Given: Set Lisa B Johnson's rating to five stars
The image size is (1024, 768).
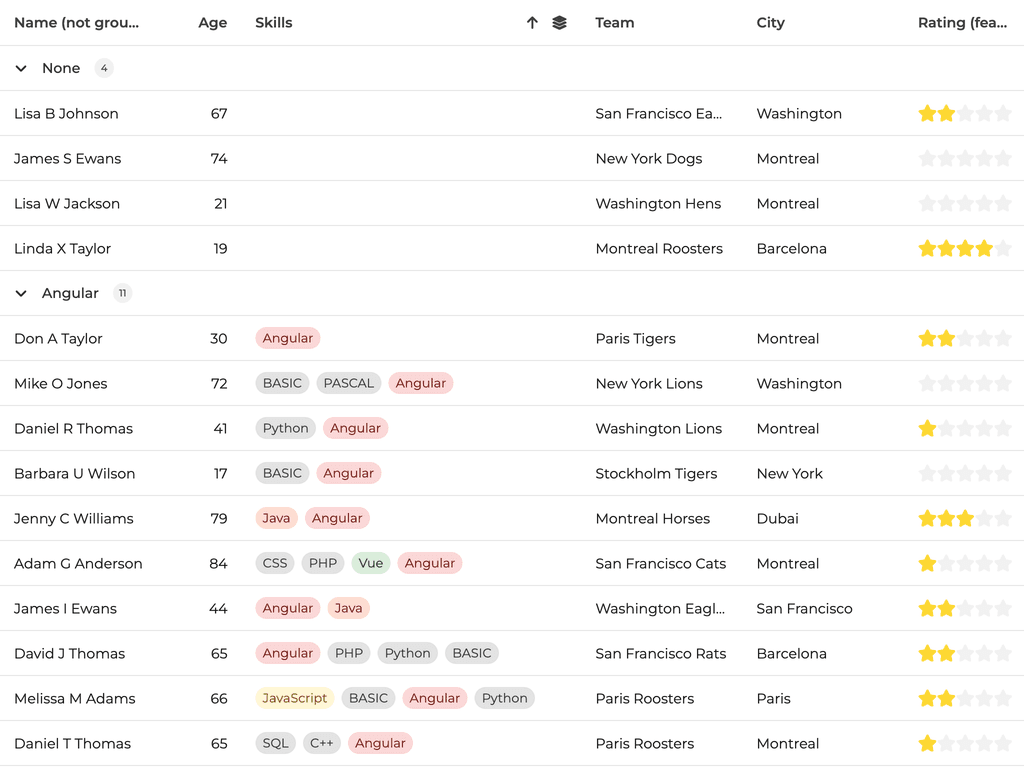Looking at the screenshot, I should (x=1003, y=114).
